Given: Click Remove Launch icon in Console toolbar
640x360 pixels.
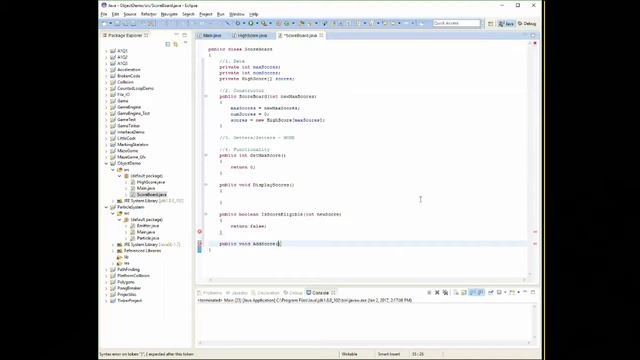Looking at the screenshot, I should [437, 293].
